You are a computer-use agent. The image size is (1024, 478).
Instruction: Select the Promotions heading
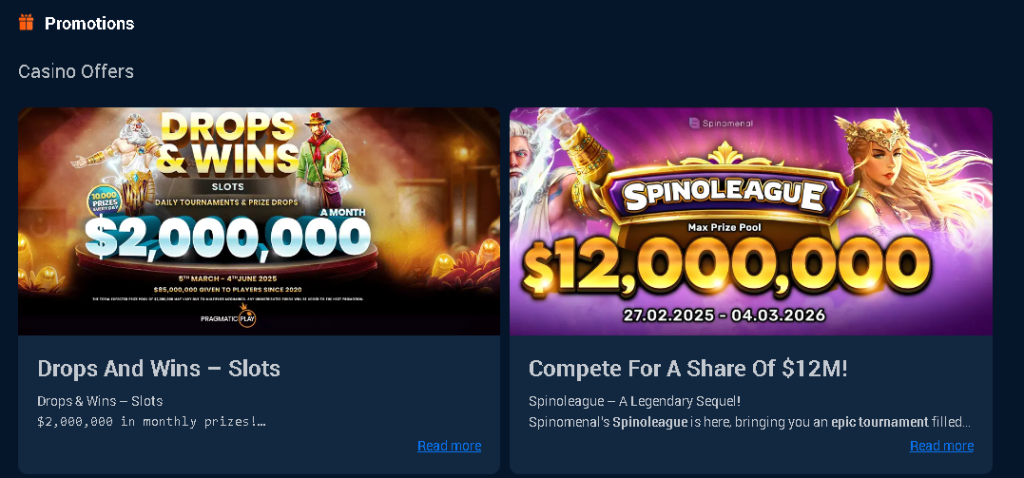point(89,24)
